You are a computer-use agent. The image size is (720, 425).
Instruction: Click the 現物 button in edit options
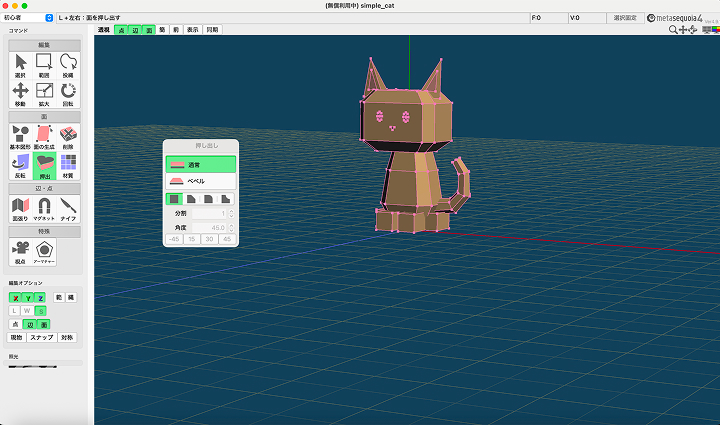coord(16,337)
